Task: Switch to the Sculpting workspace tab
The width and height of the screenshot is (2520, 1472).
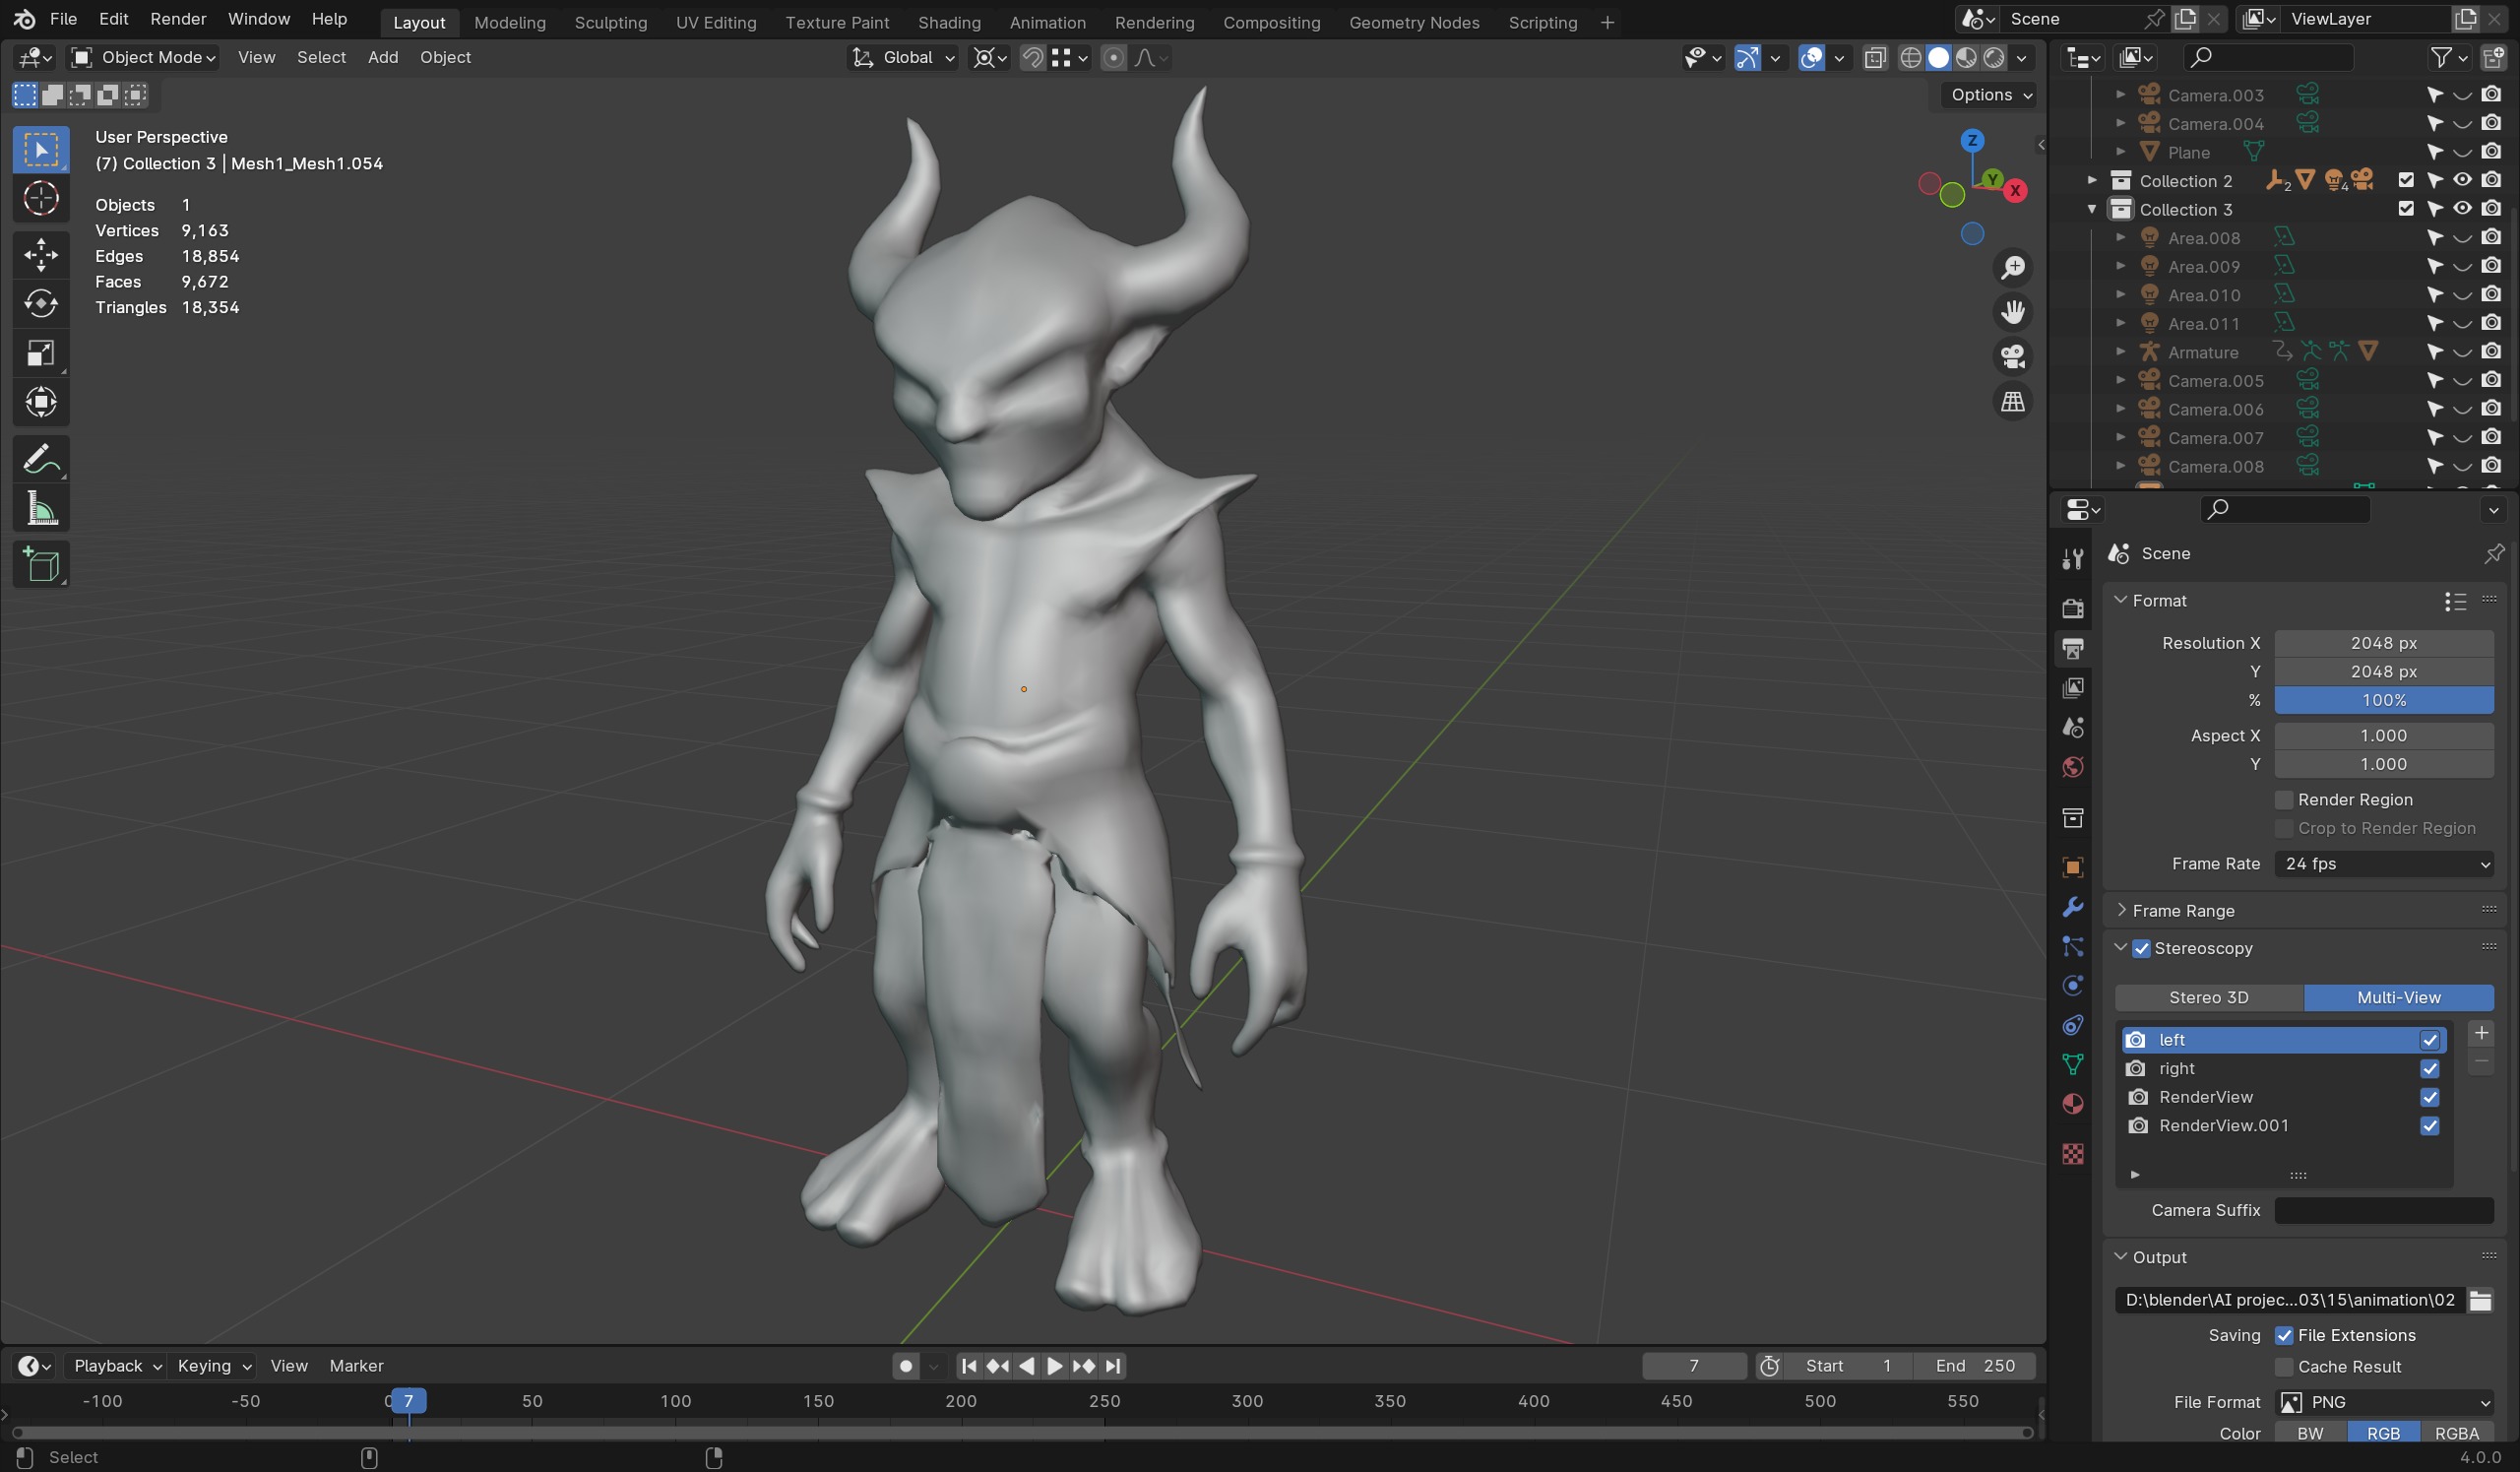Action: [610, 22]
